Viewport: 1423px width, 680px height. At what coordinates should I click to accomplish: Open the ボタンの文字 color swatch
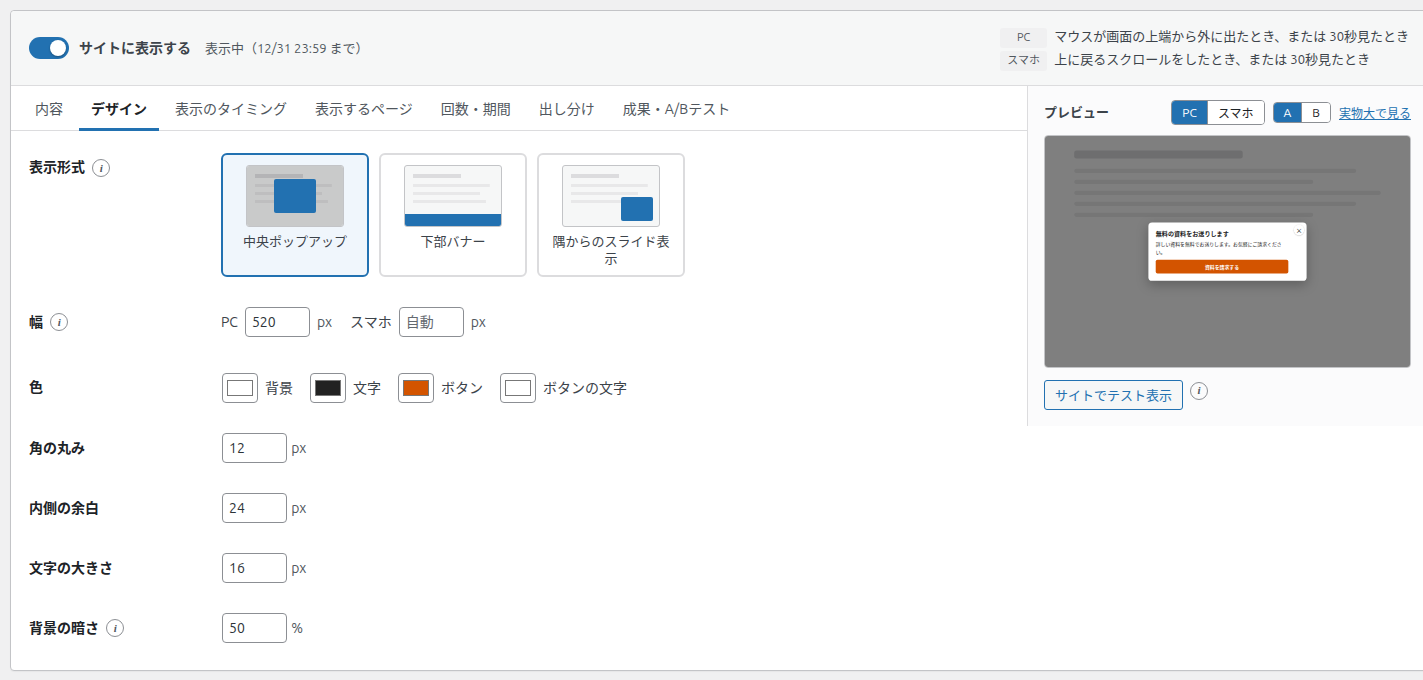(518, 388)
